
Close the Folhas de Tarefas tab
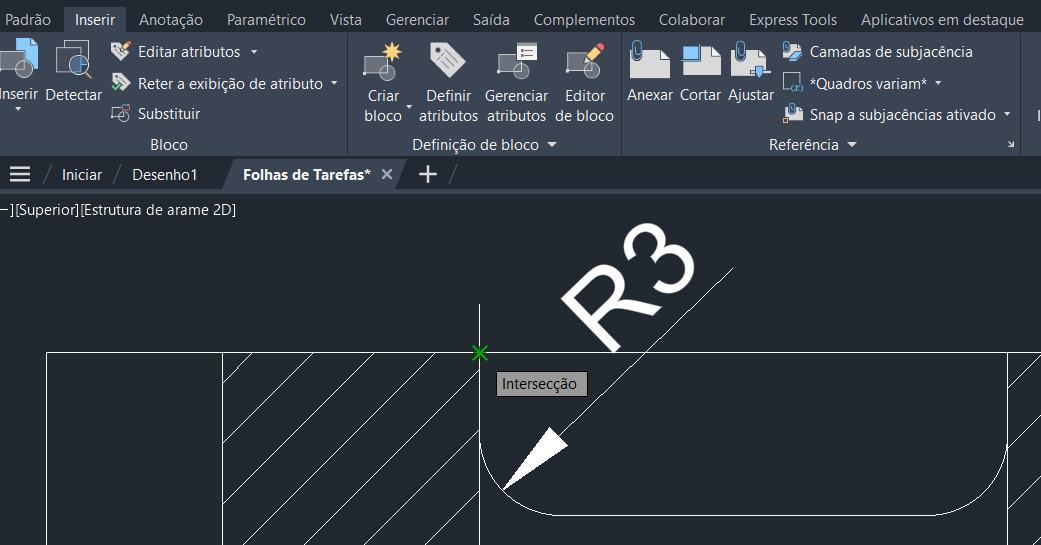pyautogui.click(x=387, y=175)
